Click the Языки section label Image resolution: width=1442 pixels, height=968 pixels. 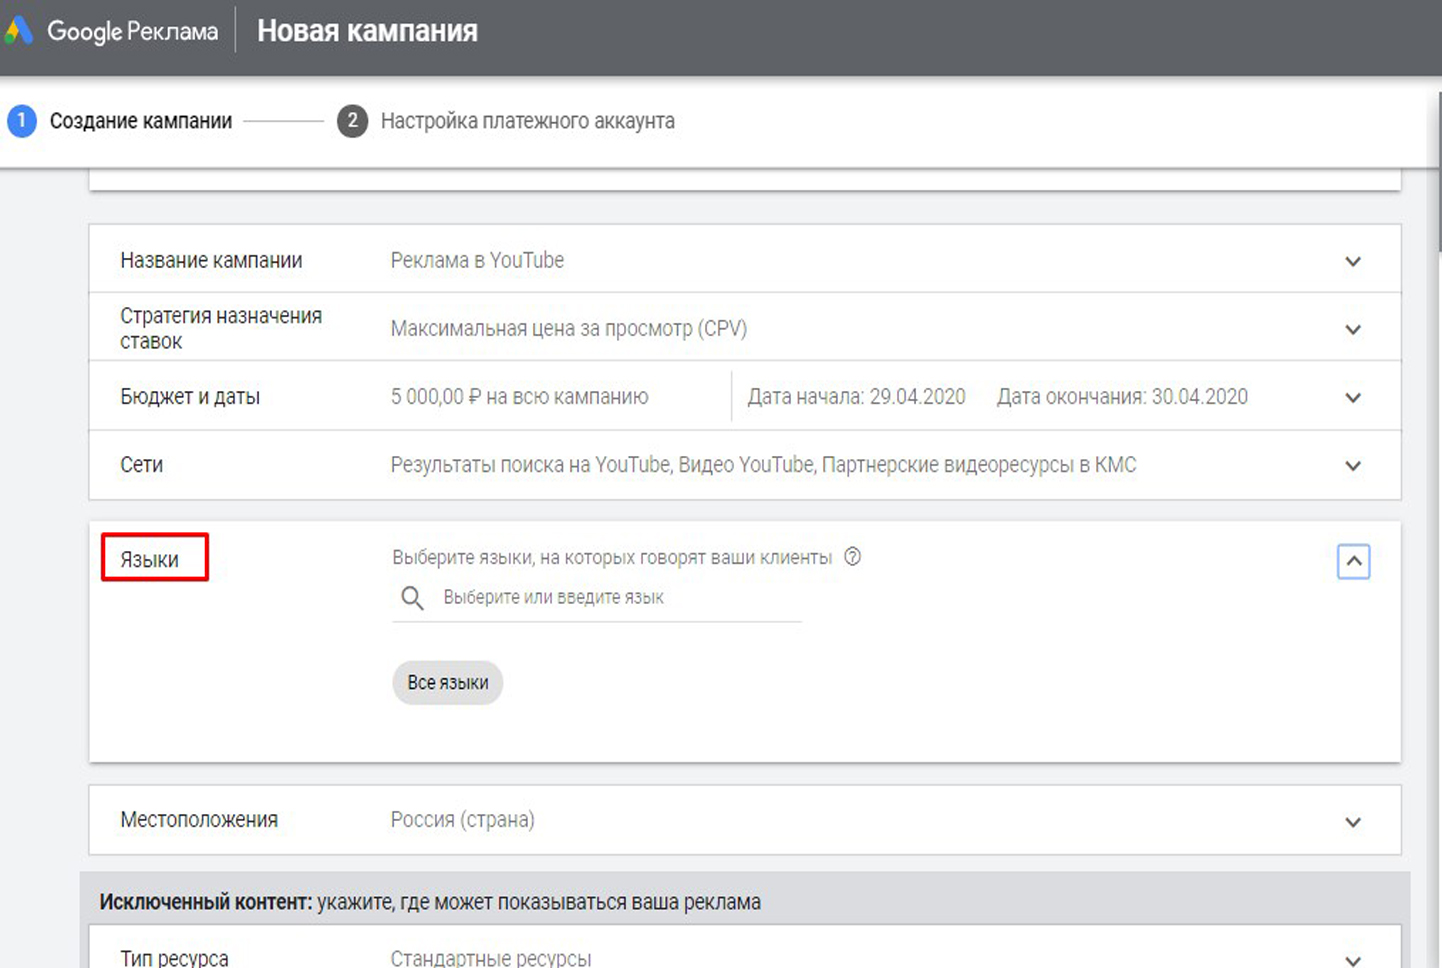point(150,559)
